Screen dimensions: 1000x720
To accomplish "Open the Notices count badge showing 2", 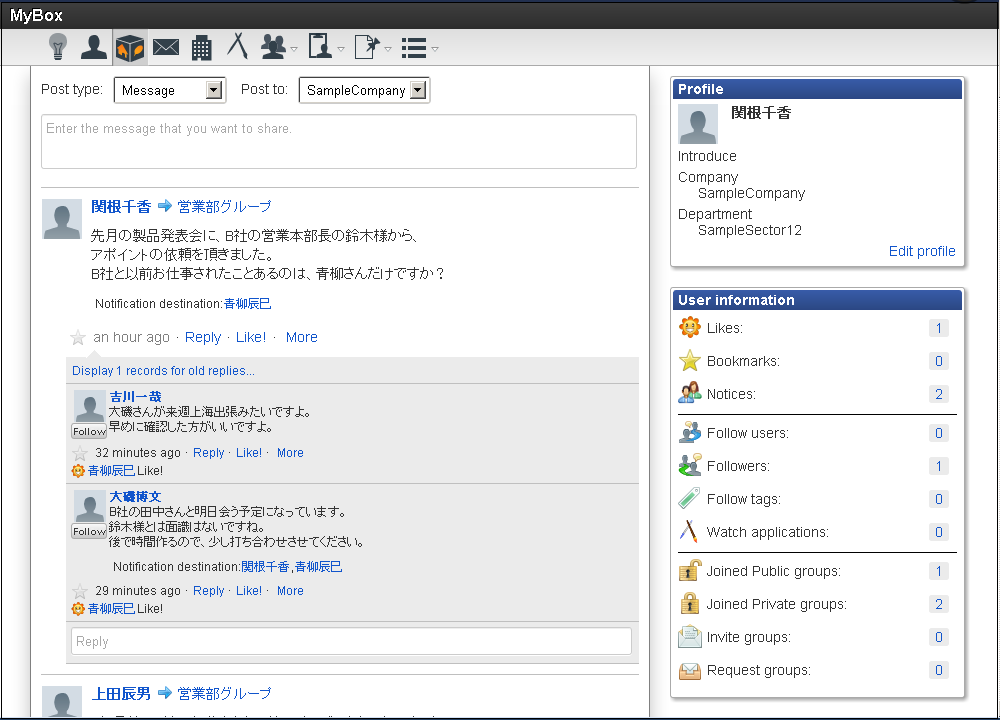I will pos(938,394).
